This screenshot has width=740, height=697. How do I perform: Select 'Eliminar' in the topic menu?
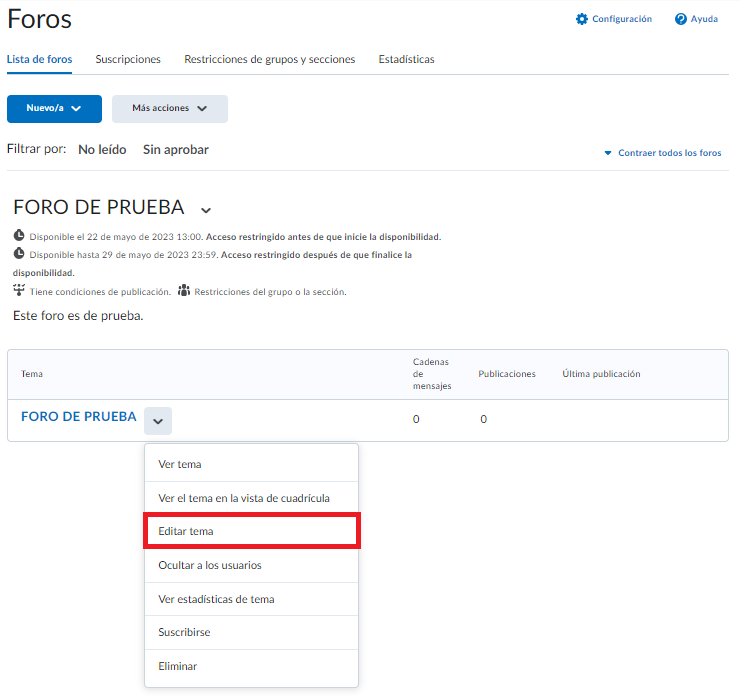coord(178,666)
